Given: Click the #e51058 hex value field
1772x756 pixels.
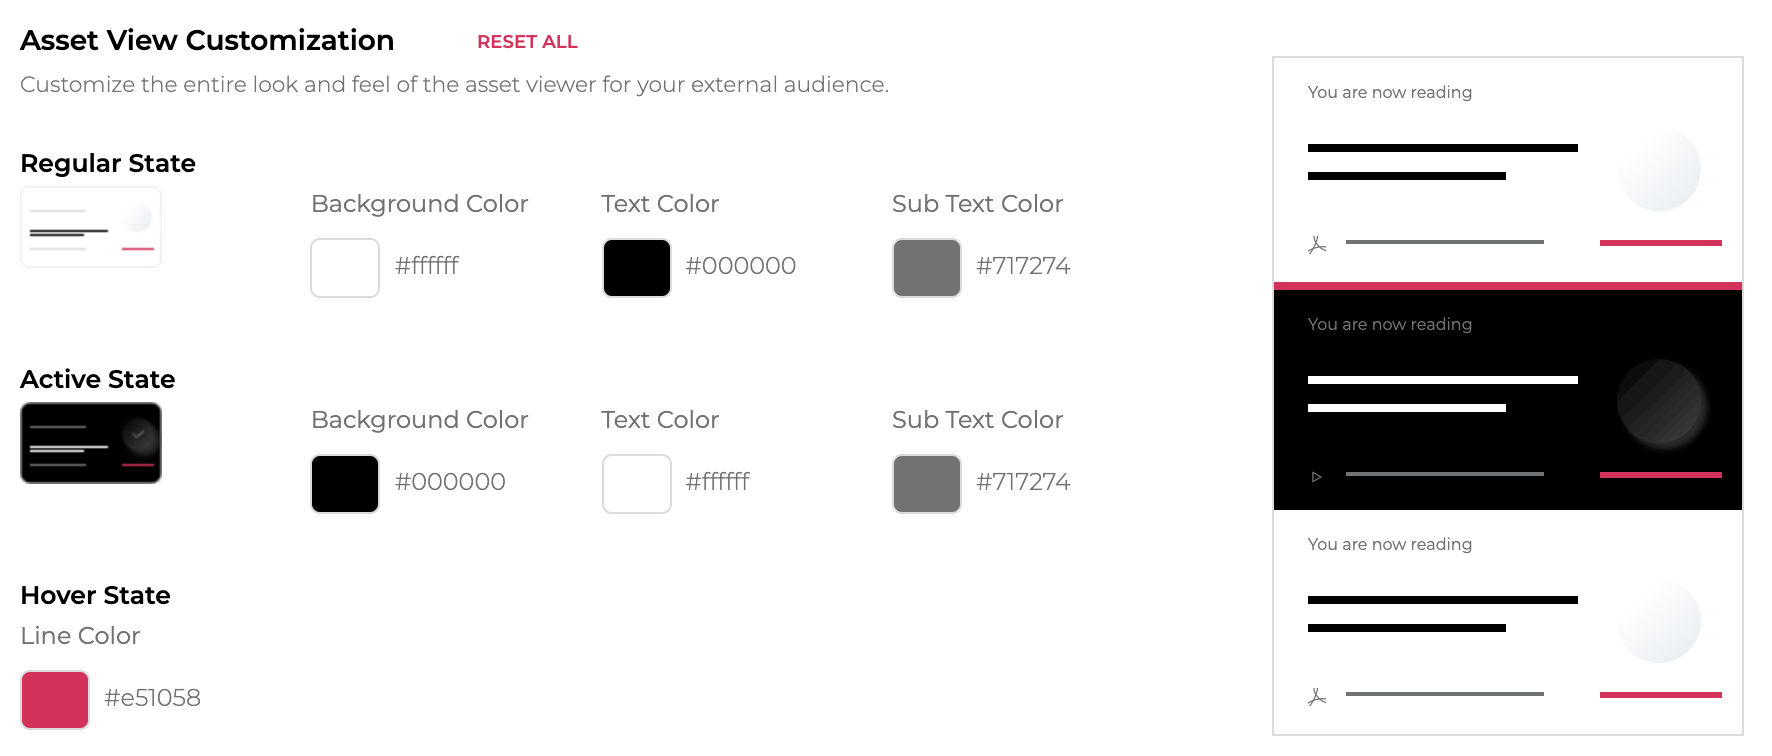Looking at the screenshot, I should click(153, 698).
